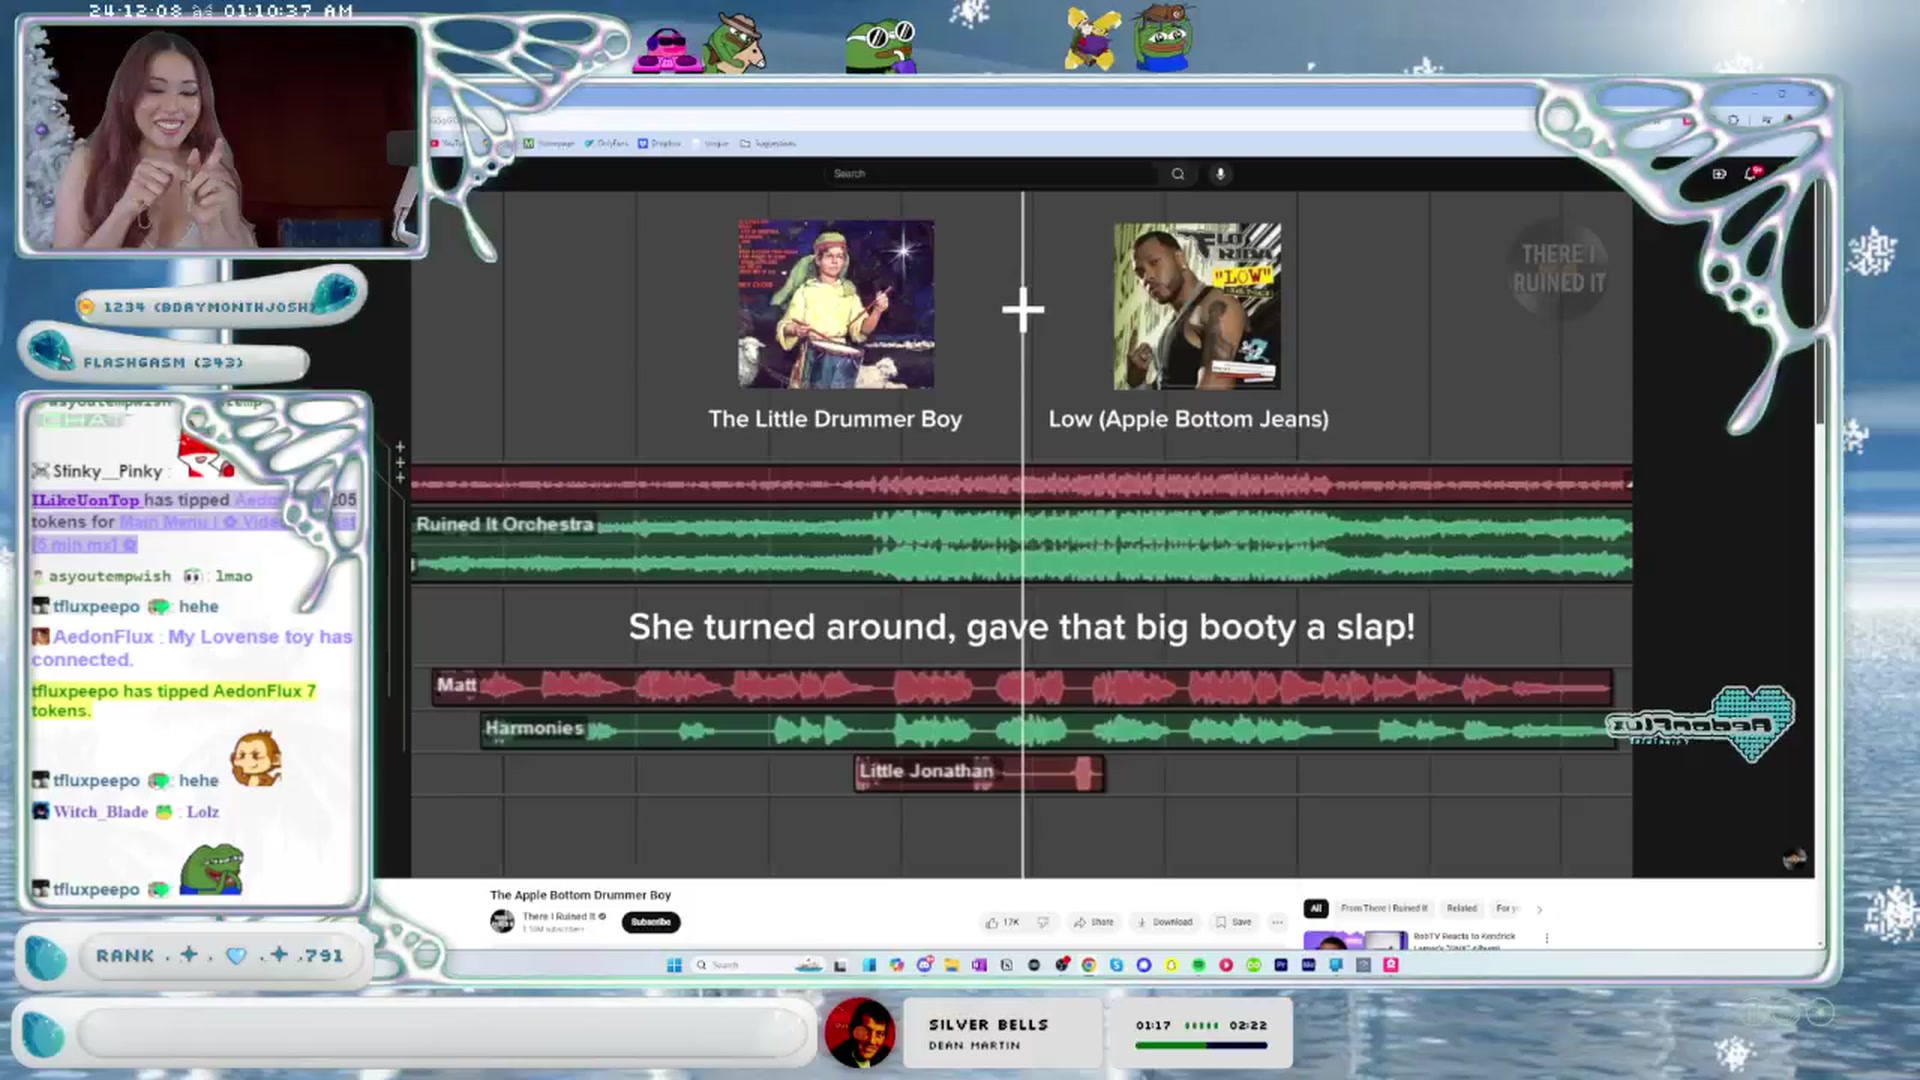Click the thumbs down dislike icon
Viewport: 1920px width, 1080px height.
1043,922
